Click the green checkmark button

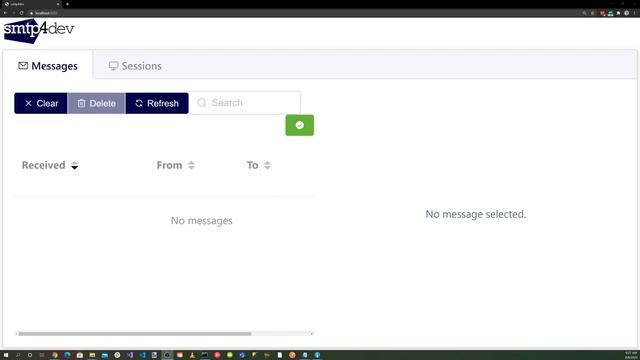300,125
